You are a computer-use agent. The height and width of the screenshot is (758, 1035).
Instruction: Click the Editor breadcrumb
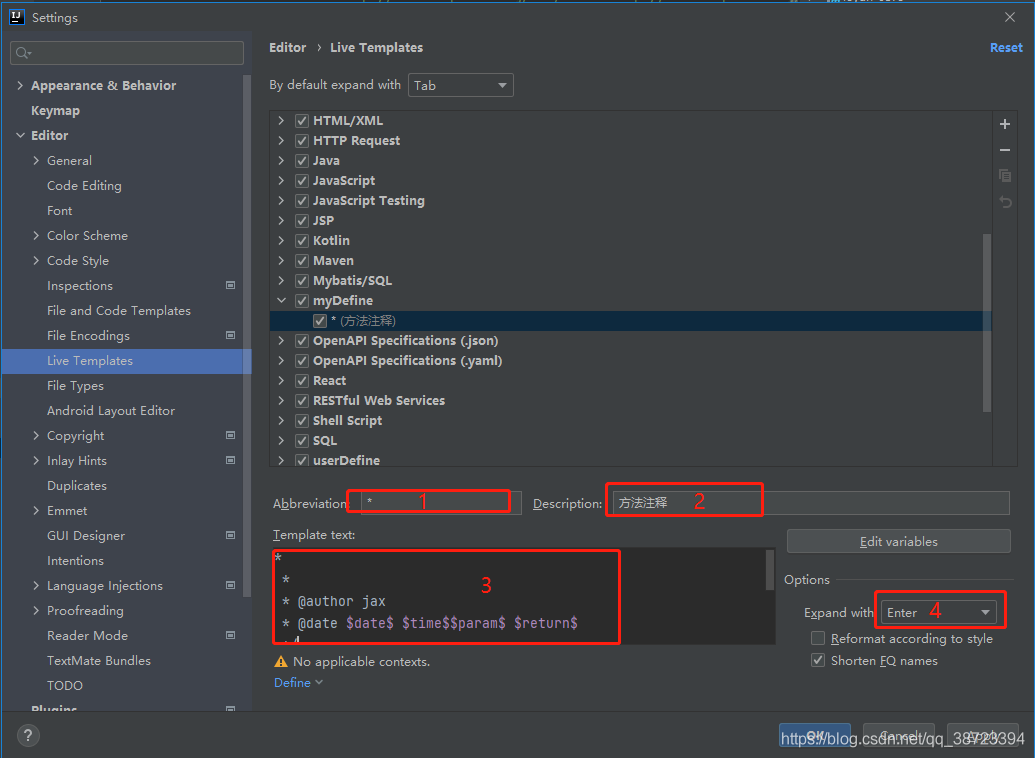click(288, 48)
